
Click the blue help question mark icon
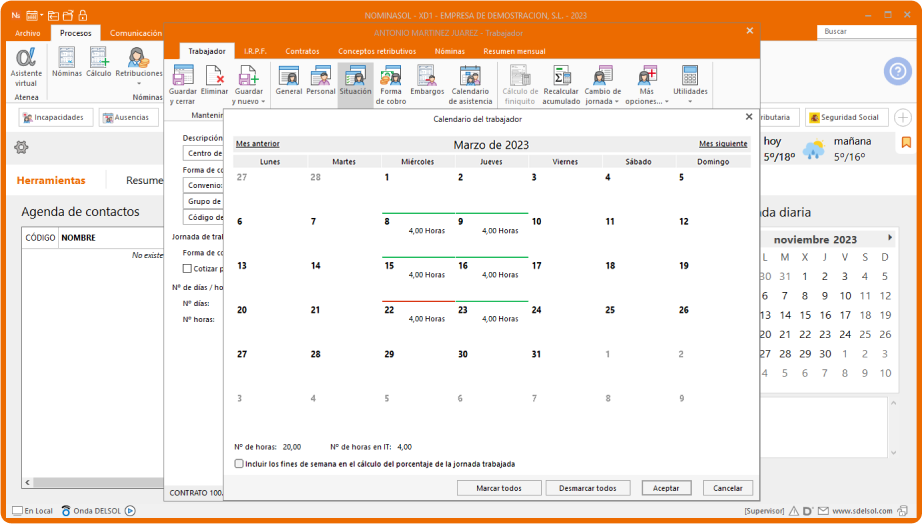(897, 72)
